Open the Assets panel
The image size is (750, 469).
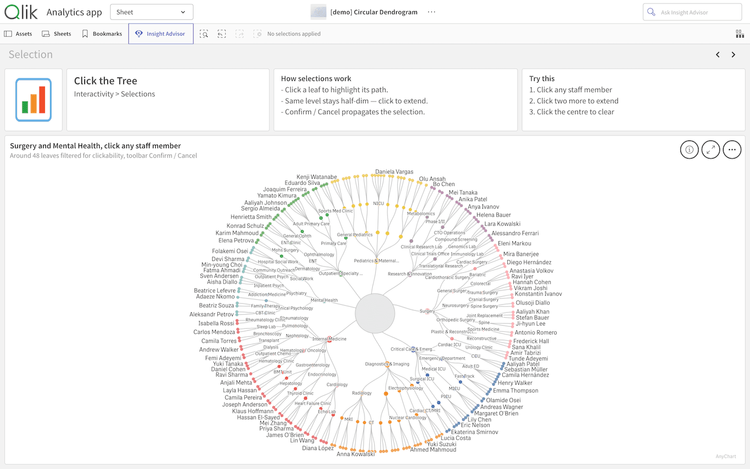point(18,34)
